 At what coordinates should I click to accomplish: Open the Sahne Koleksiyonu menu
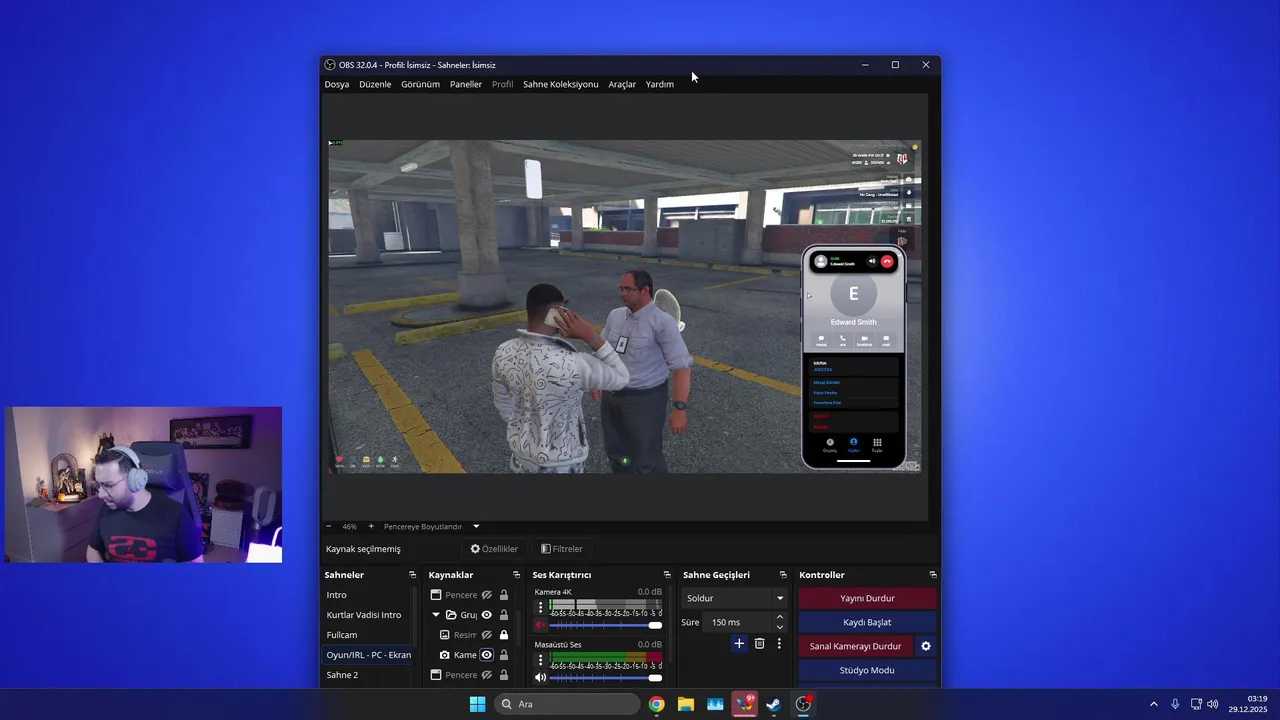[560, 84]
